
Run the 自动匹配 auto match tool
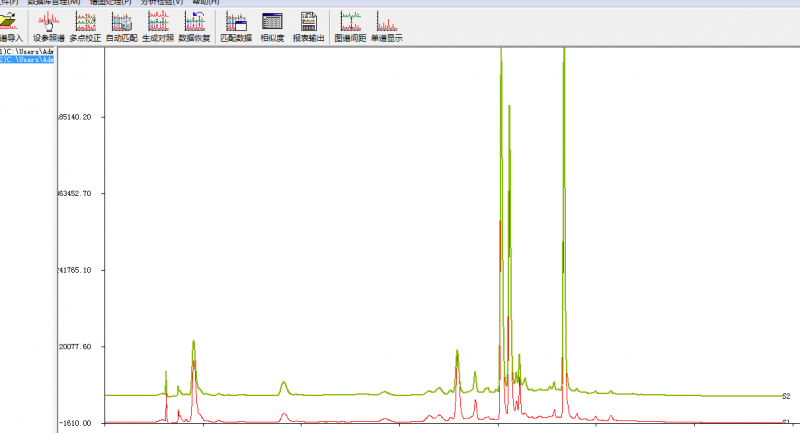tap(121, 27)
